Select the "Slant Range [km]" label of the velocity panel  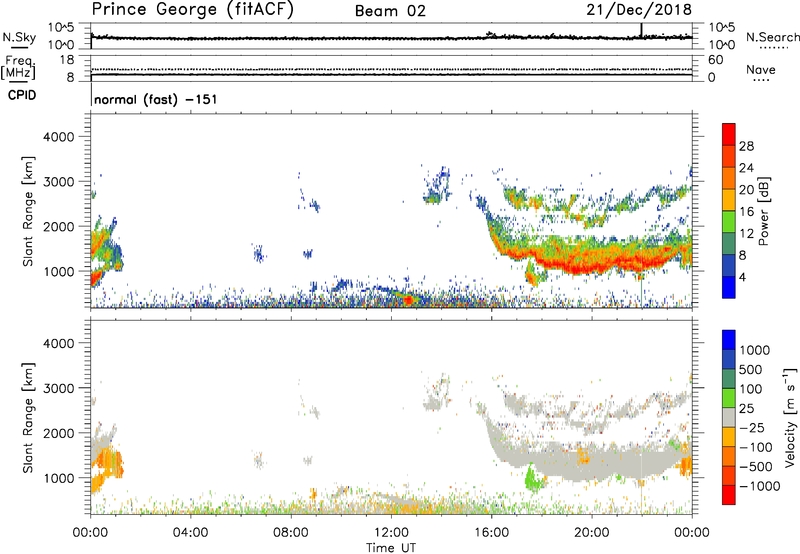click(x=28, y=418)
